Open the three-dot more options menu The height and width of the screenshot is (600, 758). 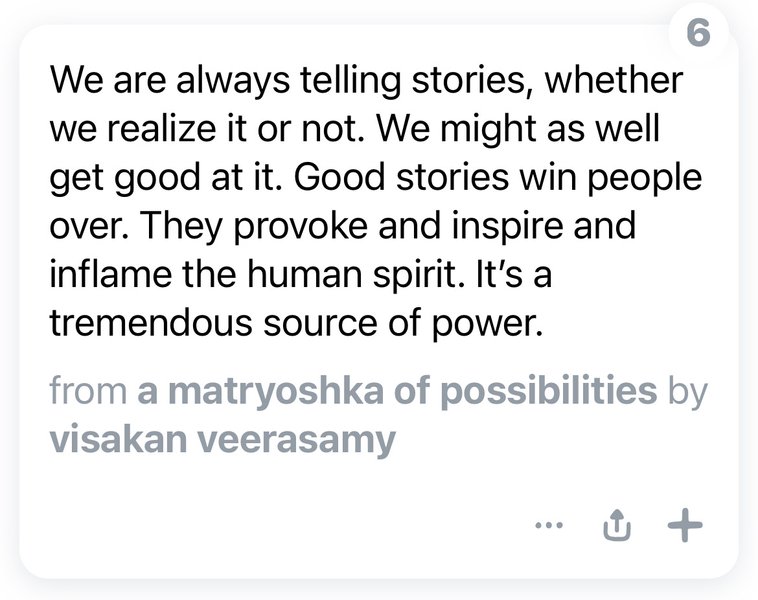click(x=549, y=525)
